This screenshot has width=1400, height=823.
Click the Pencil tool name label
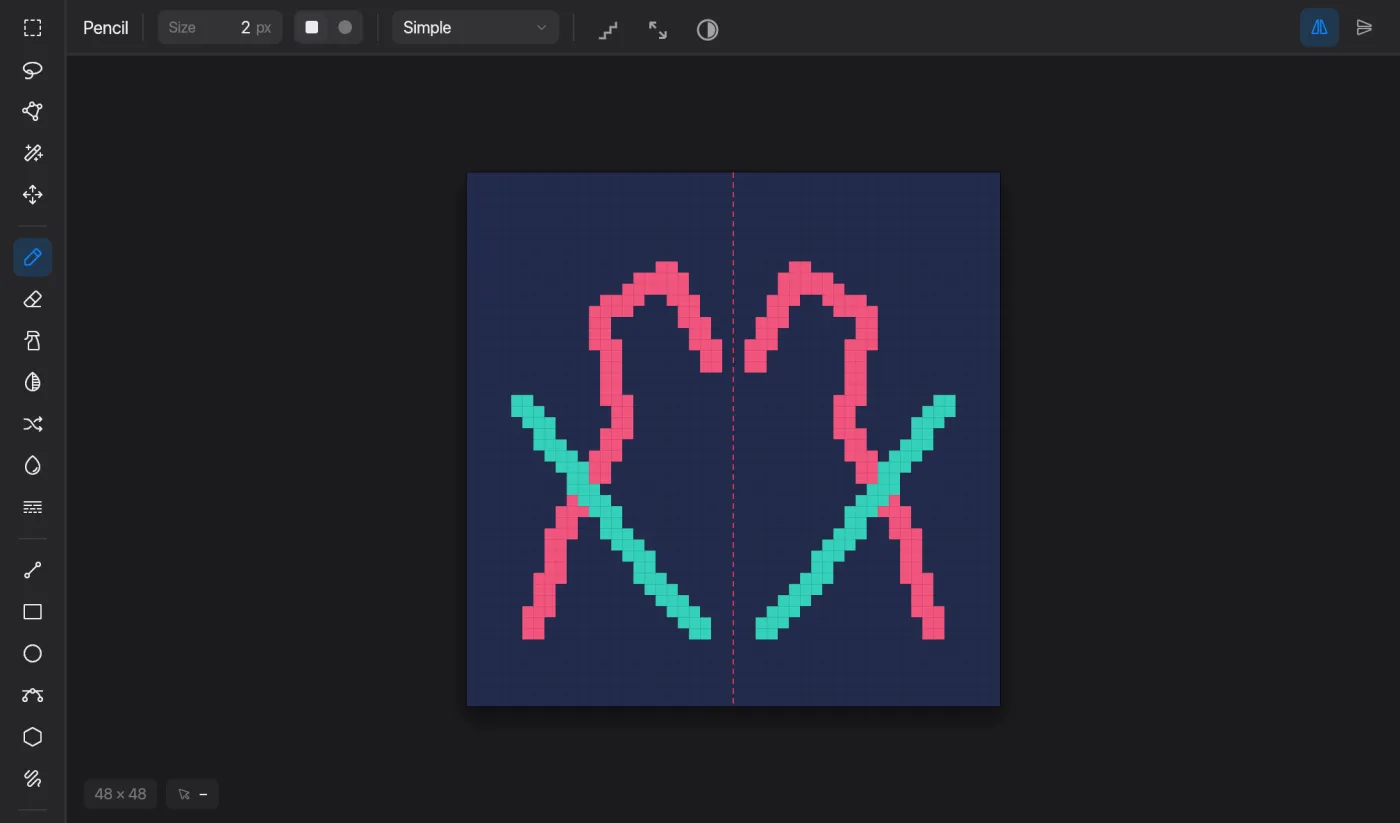(x=106, y=28)
